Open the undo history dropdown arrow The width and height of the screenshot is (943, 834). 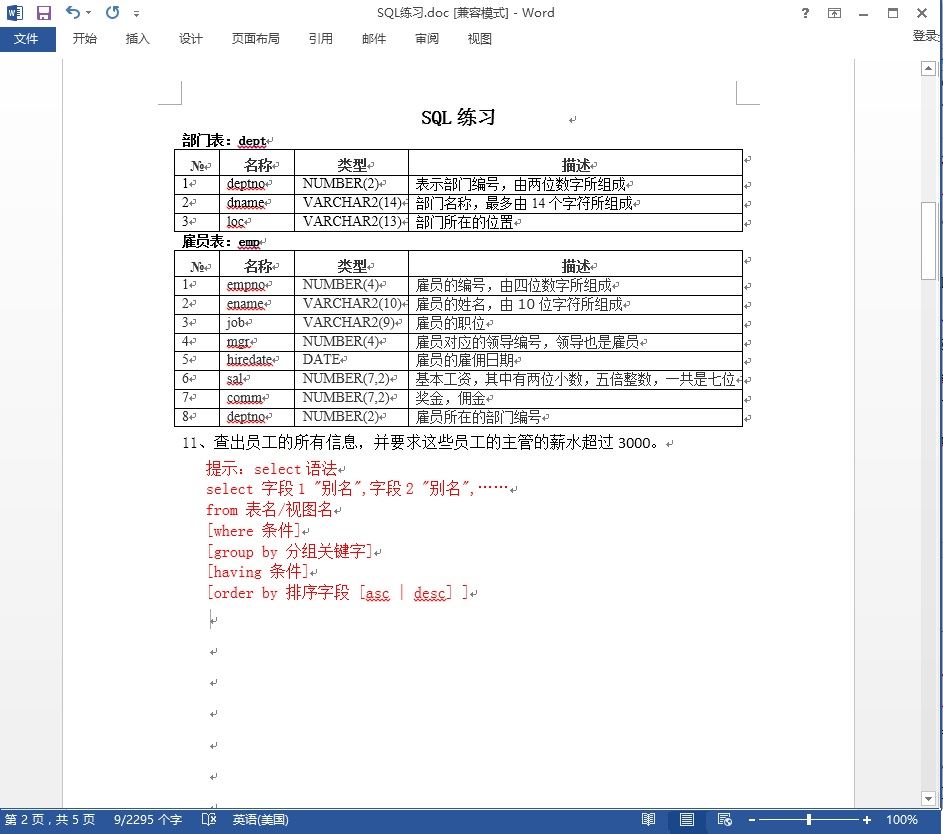[88, 13]
